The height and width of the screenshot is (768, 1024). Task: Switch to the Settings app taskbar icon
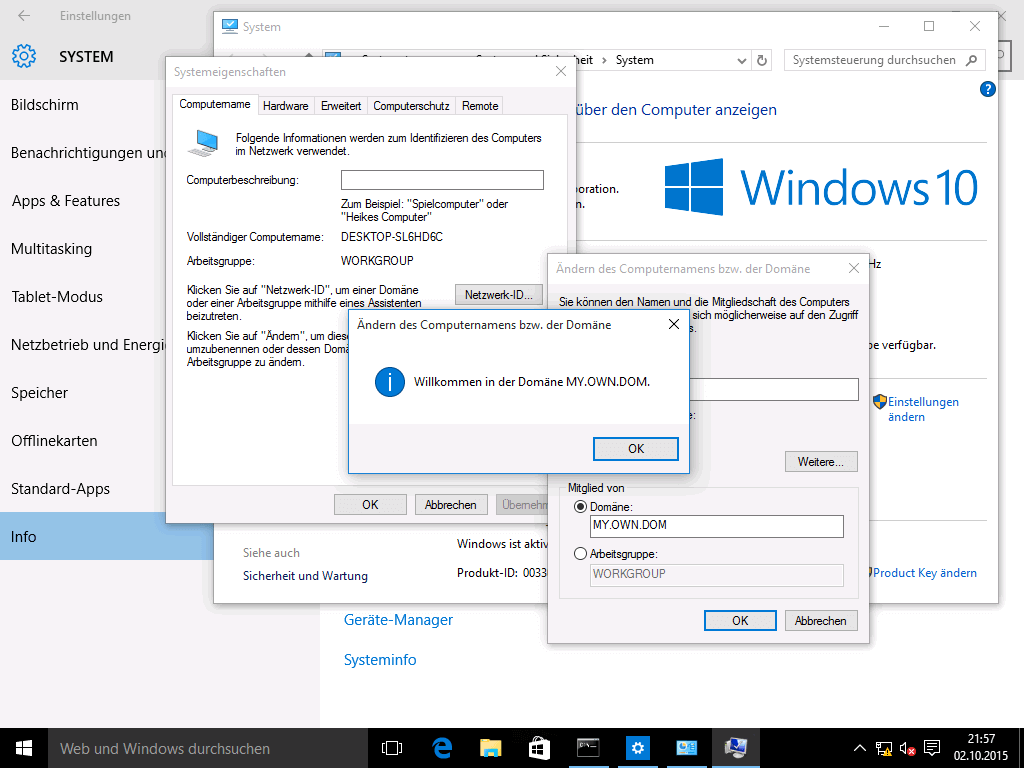[x=637, y=748]
